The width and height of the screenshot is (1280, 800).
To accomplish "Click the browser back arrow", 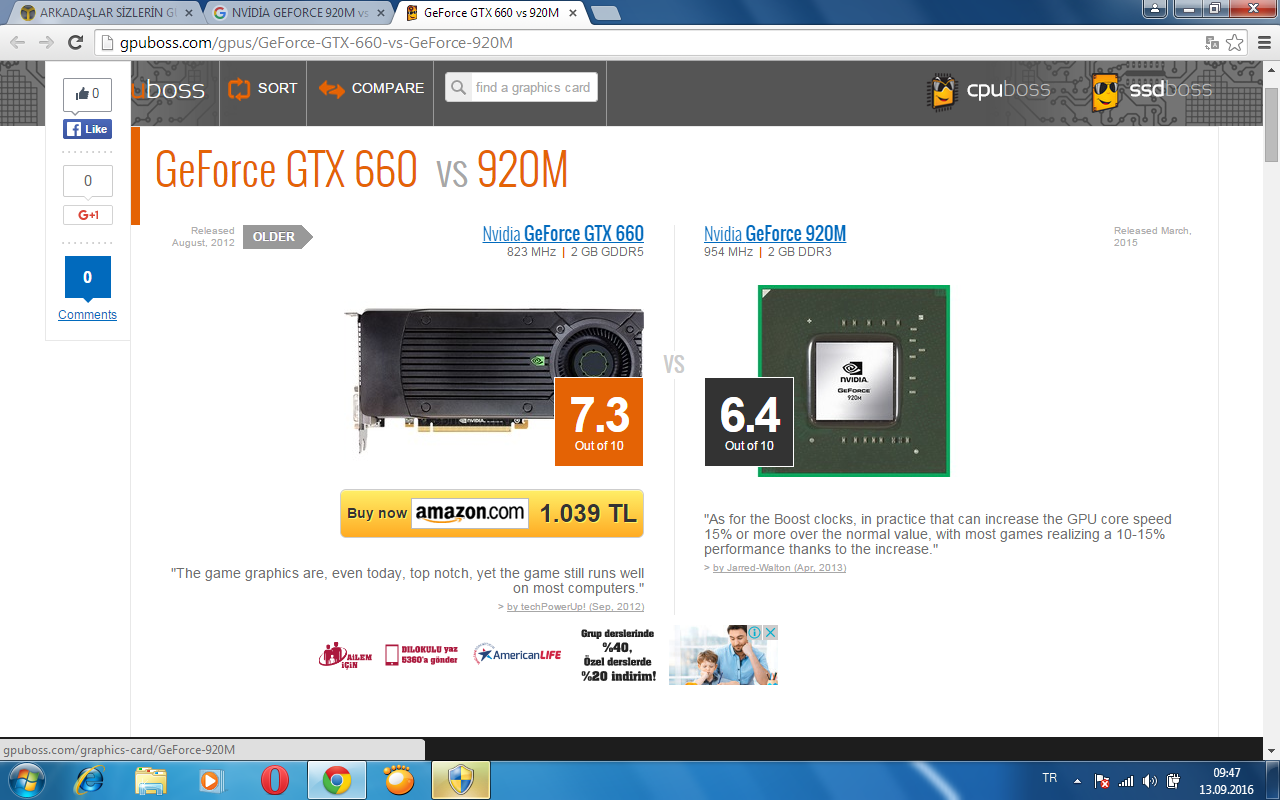I will click(17, 42).
